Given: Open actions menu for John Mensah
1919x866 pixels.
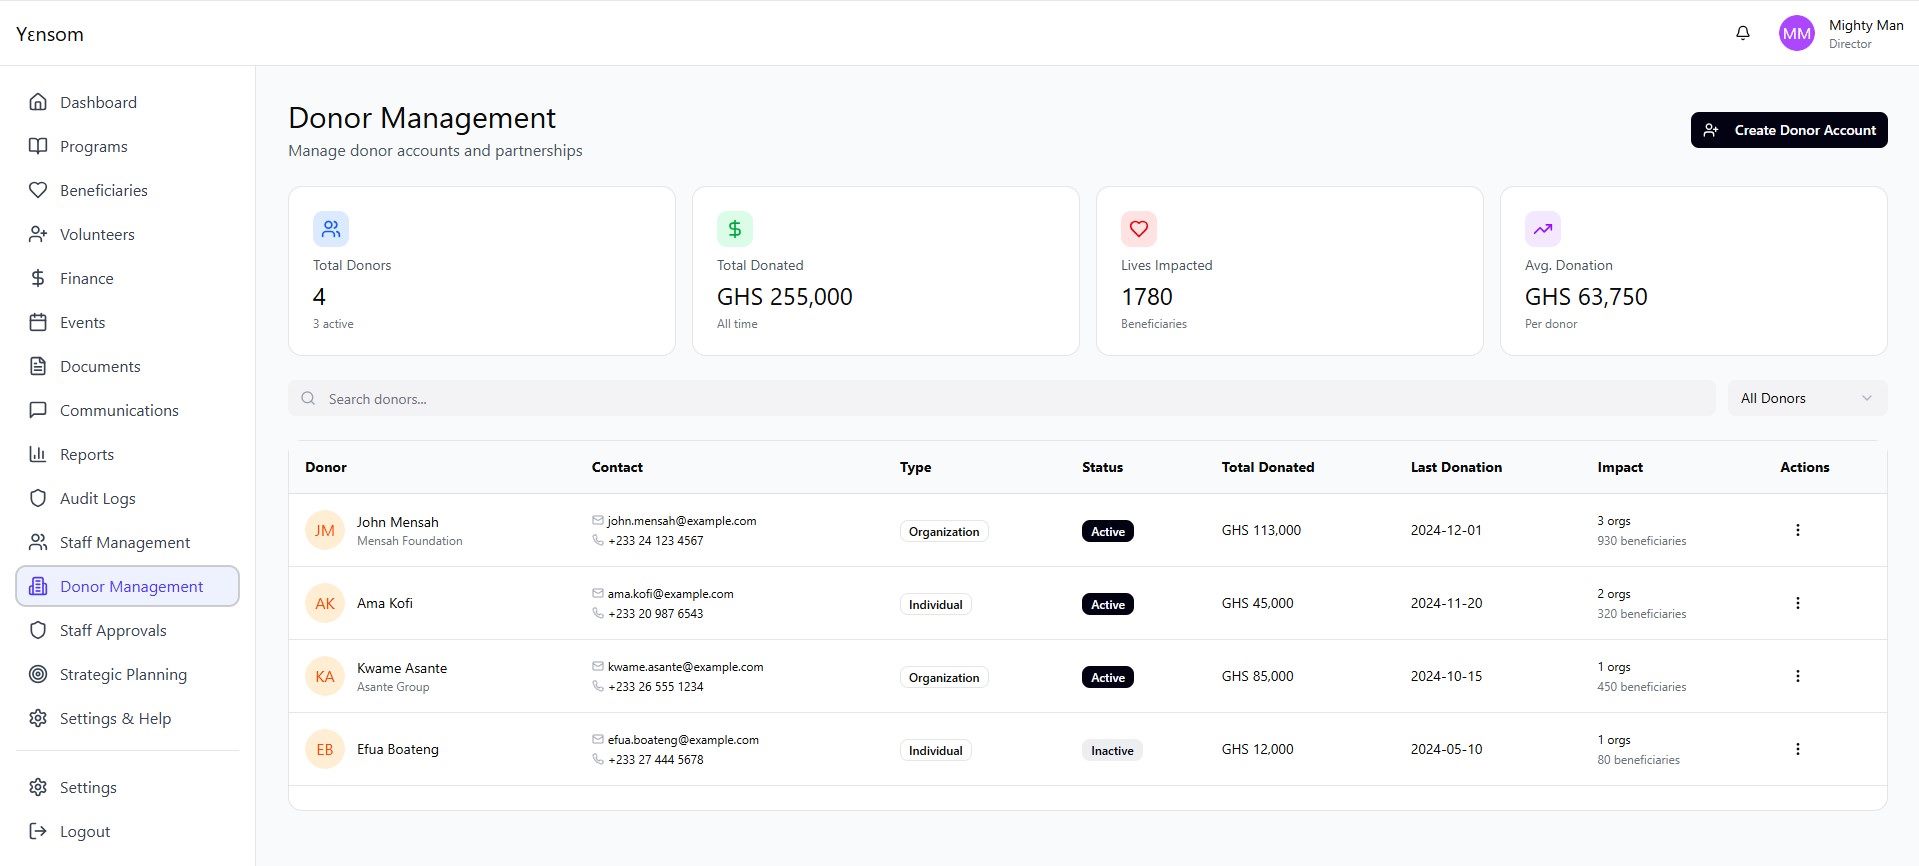Looking at the screenshot, I should click(1798, 530).
